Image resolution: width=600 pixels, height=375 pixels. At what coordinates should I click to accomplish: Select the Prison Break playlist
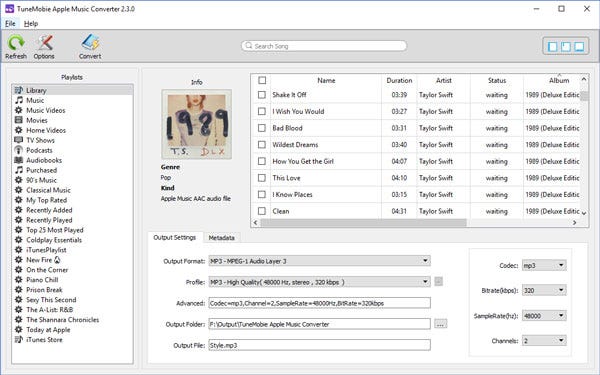click(x=44, y=290)
